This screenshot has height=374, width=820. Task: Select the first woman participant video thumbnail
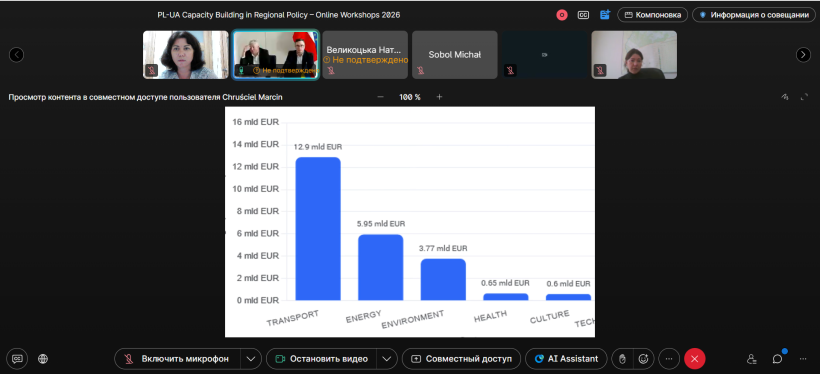186,55
